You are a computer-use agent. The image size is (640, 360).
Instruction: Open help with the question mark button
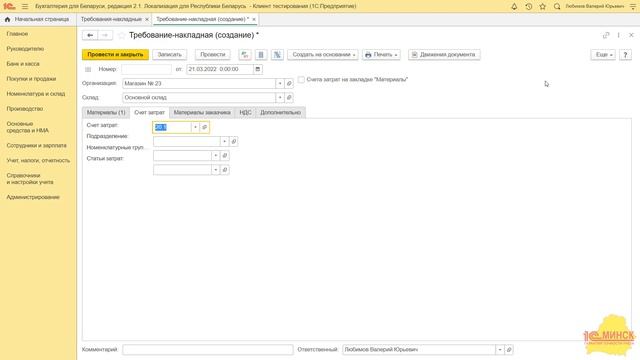[x=625, y=55]
